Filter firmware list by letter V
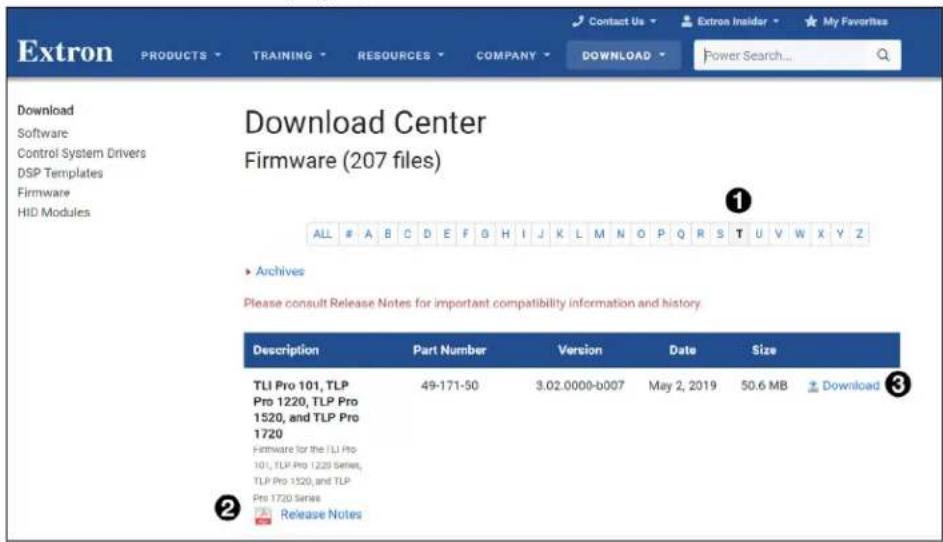The height and width of the screenshot is (542, 943). click(778, 234)
